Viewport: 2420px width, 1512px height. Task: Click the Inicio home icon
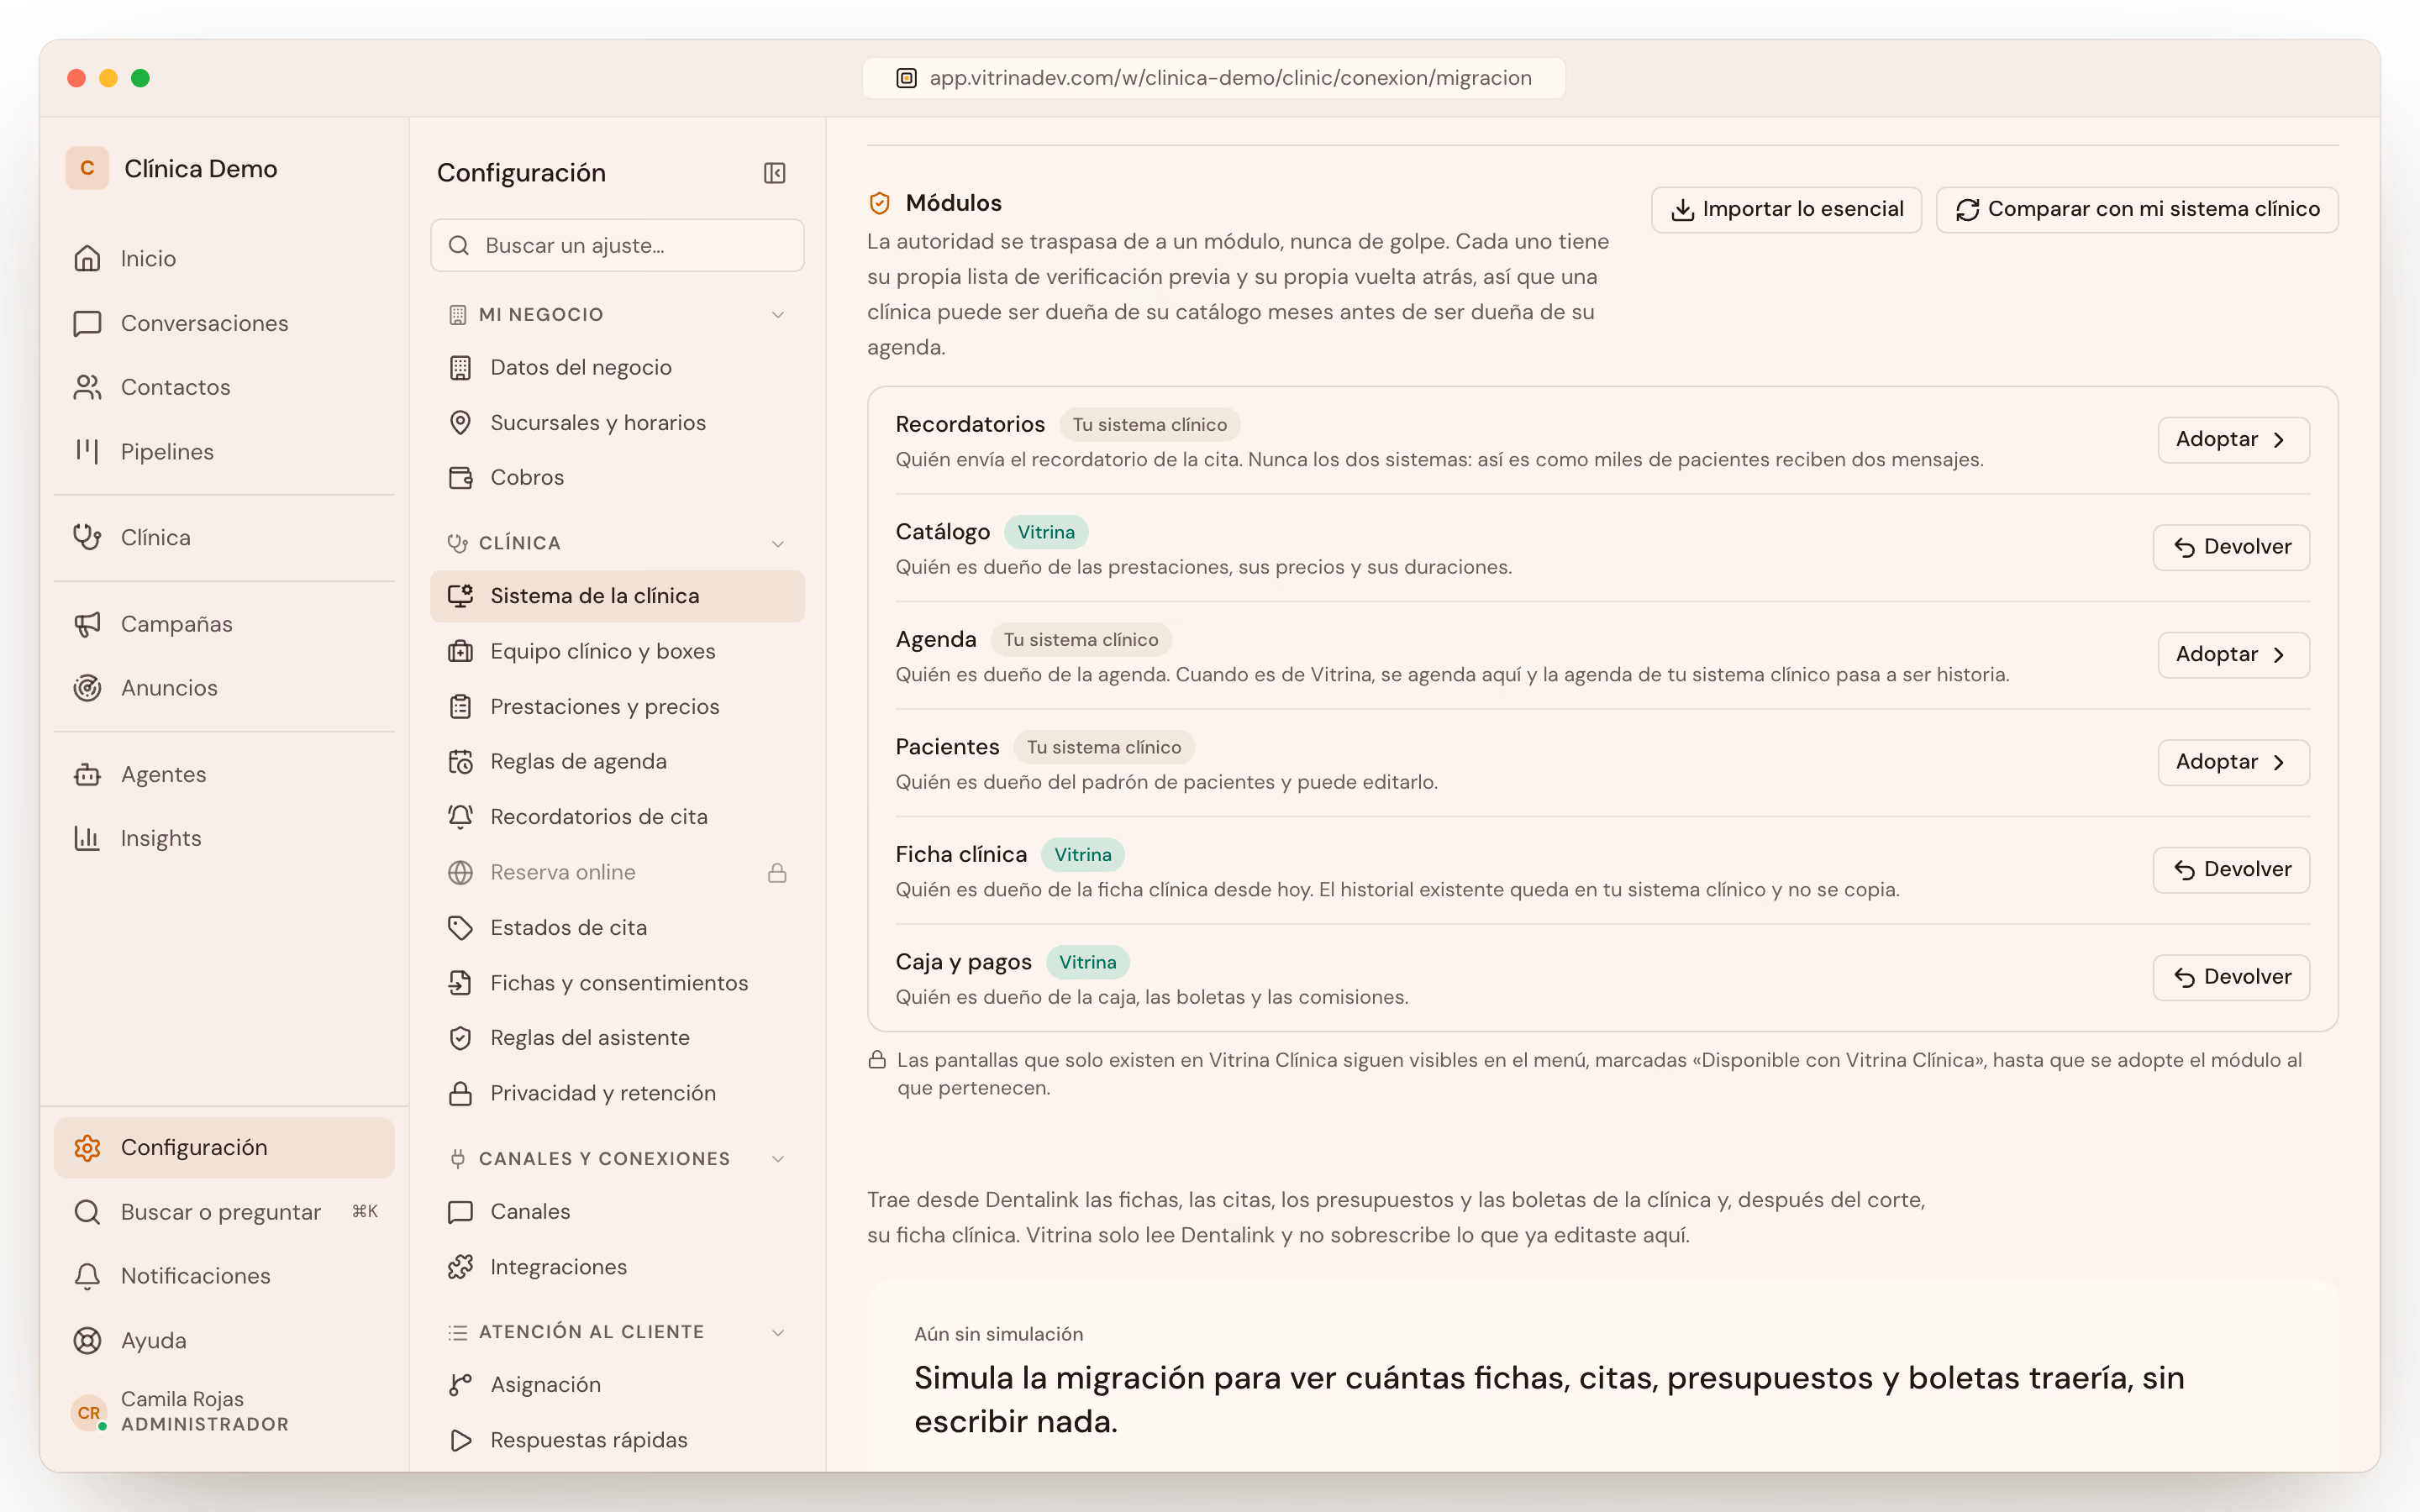coord(87,258)
